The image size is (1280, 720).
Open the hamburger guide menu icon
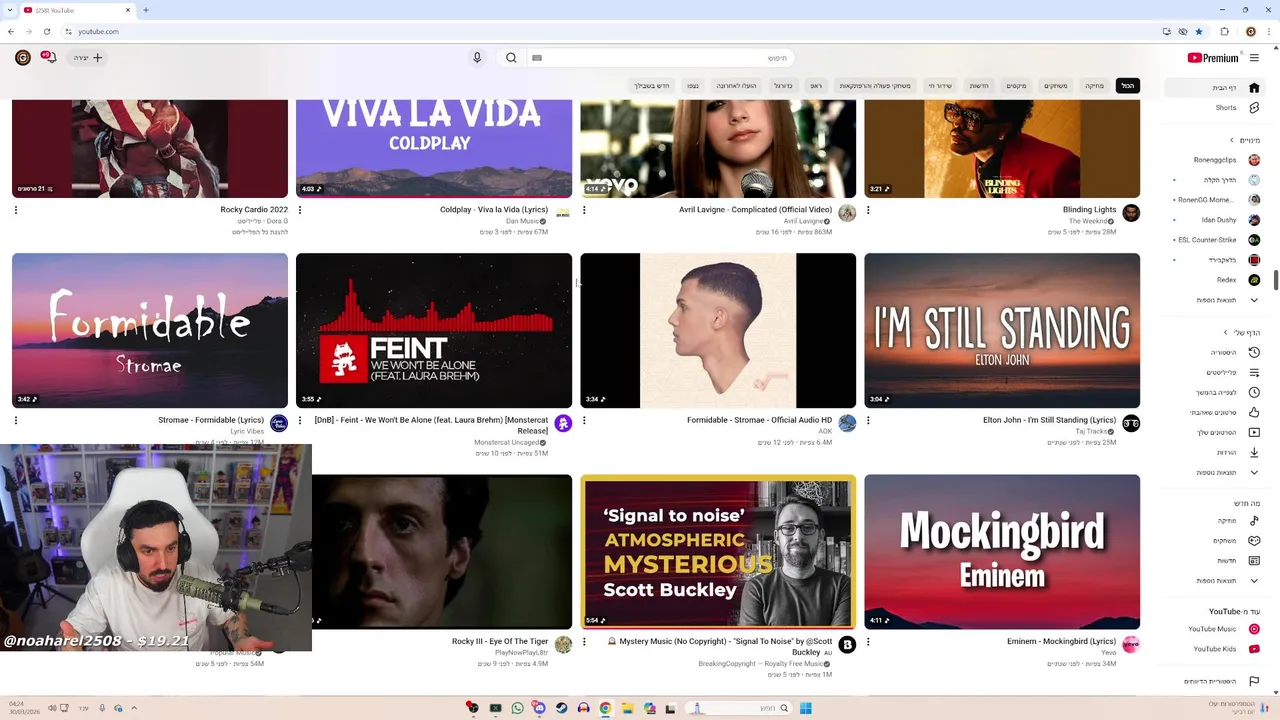(1254, 58)
